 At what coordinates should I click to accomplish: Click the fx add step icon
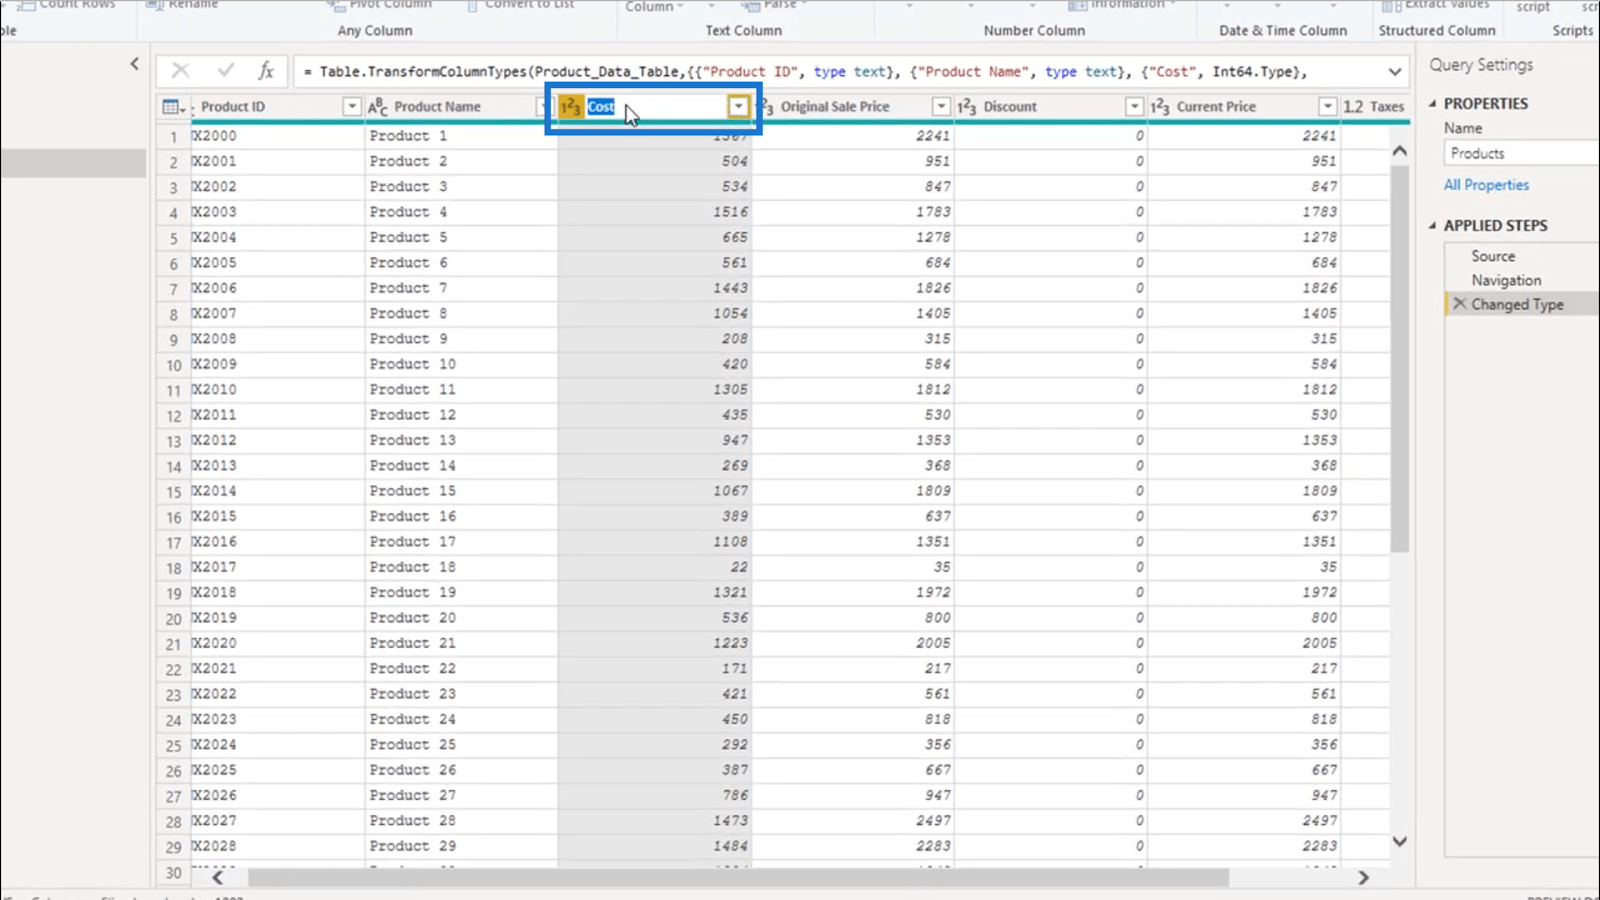[266, 70]
